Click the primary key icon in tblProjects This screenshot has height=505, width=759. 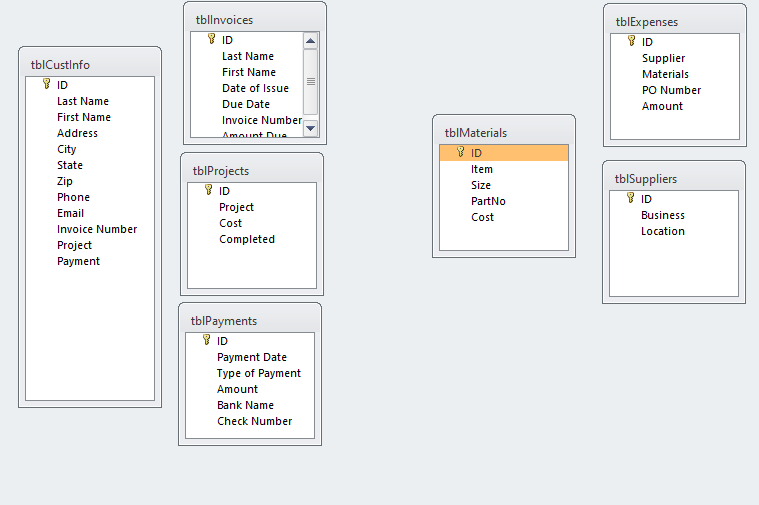[209, 190]
